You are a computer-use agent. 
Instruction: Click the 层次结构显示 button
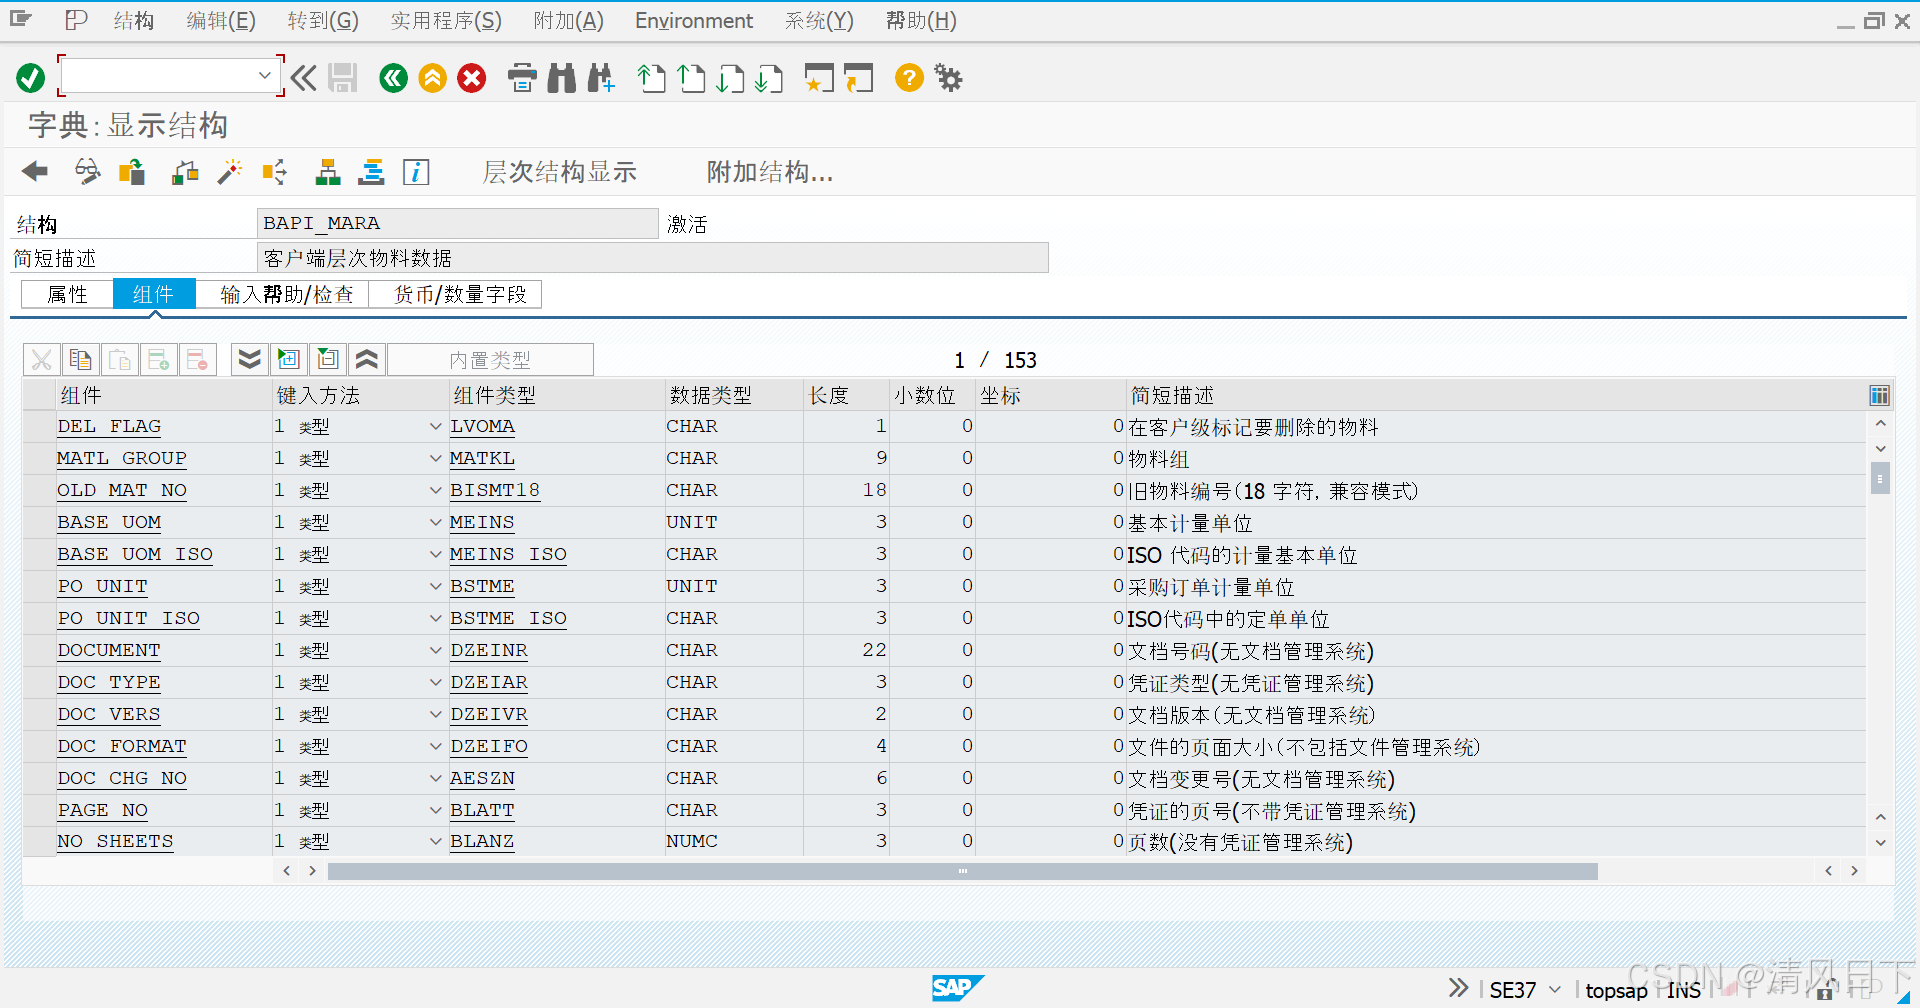[x=560, y=172]
